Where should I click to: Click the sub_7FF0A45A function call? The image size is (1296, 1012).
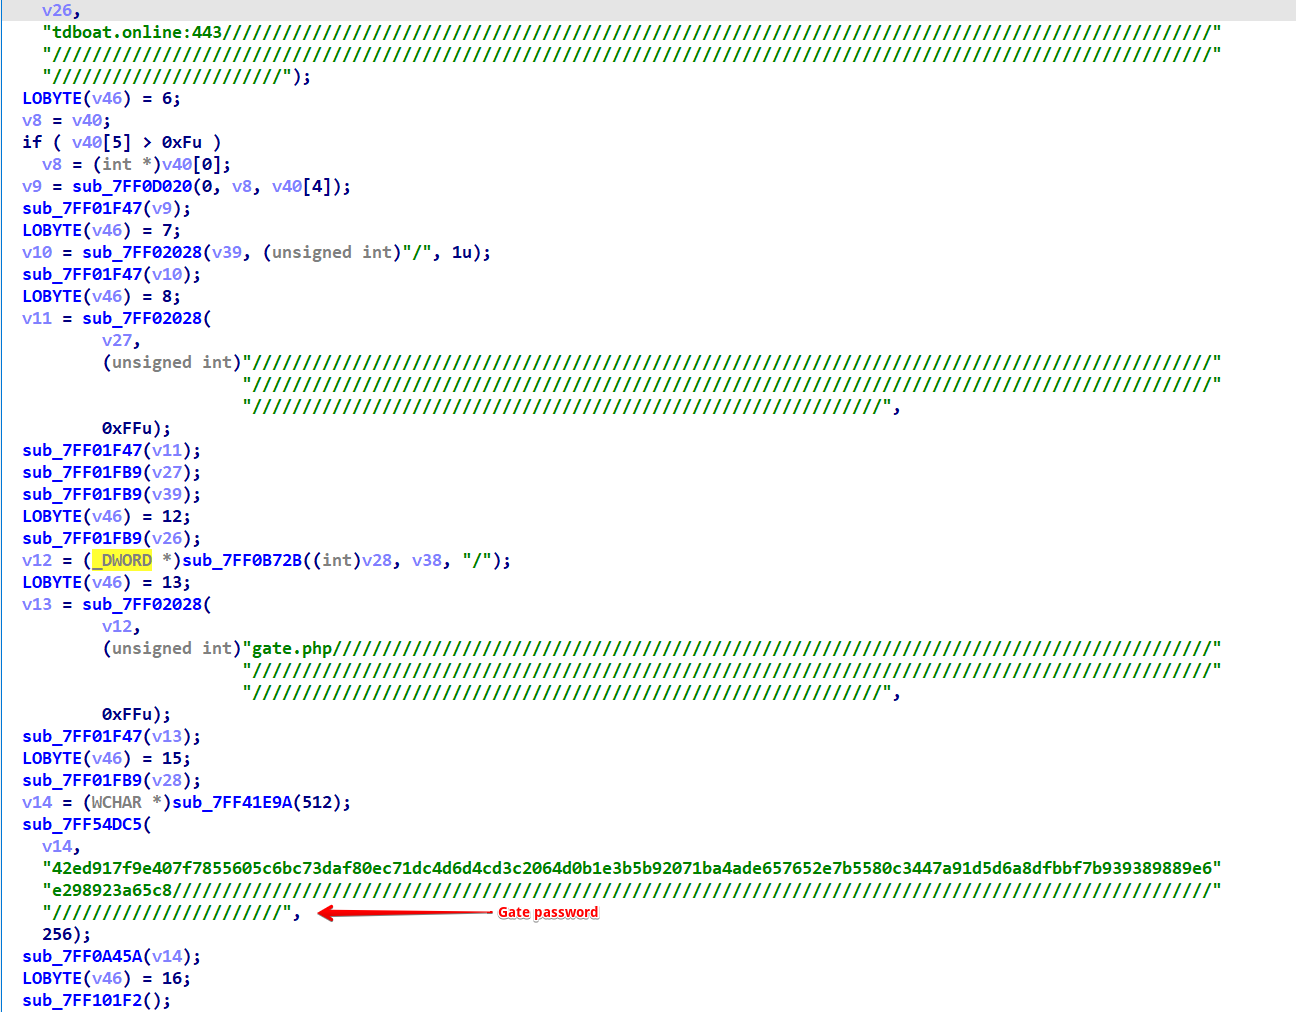tap(82, 957)
